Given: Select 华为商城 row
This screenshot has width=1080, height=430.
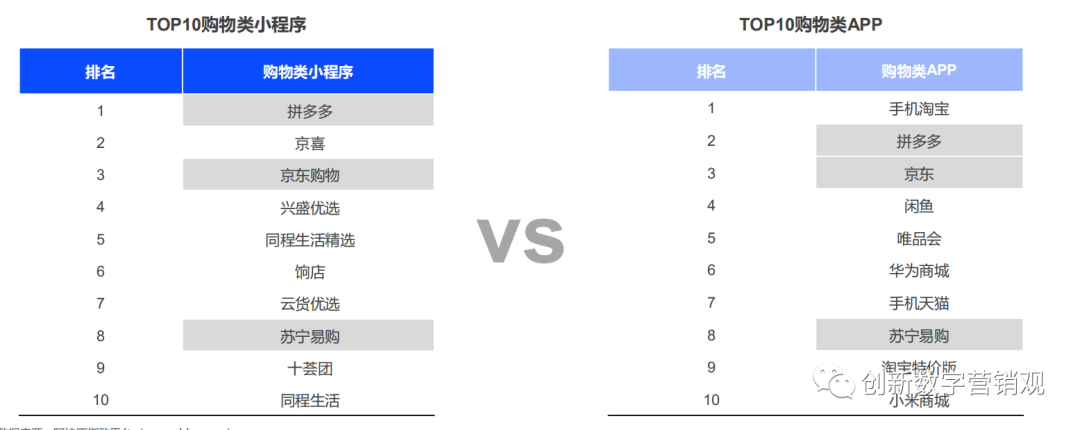Looking at the screenshot, I should [919, 270].
